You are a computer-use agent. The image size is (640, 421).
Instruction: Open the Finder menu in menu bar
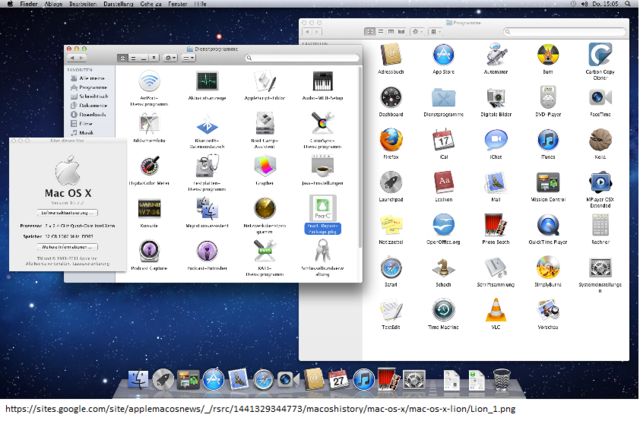29,4
